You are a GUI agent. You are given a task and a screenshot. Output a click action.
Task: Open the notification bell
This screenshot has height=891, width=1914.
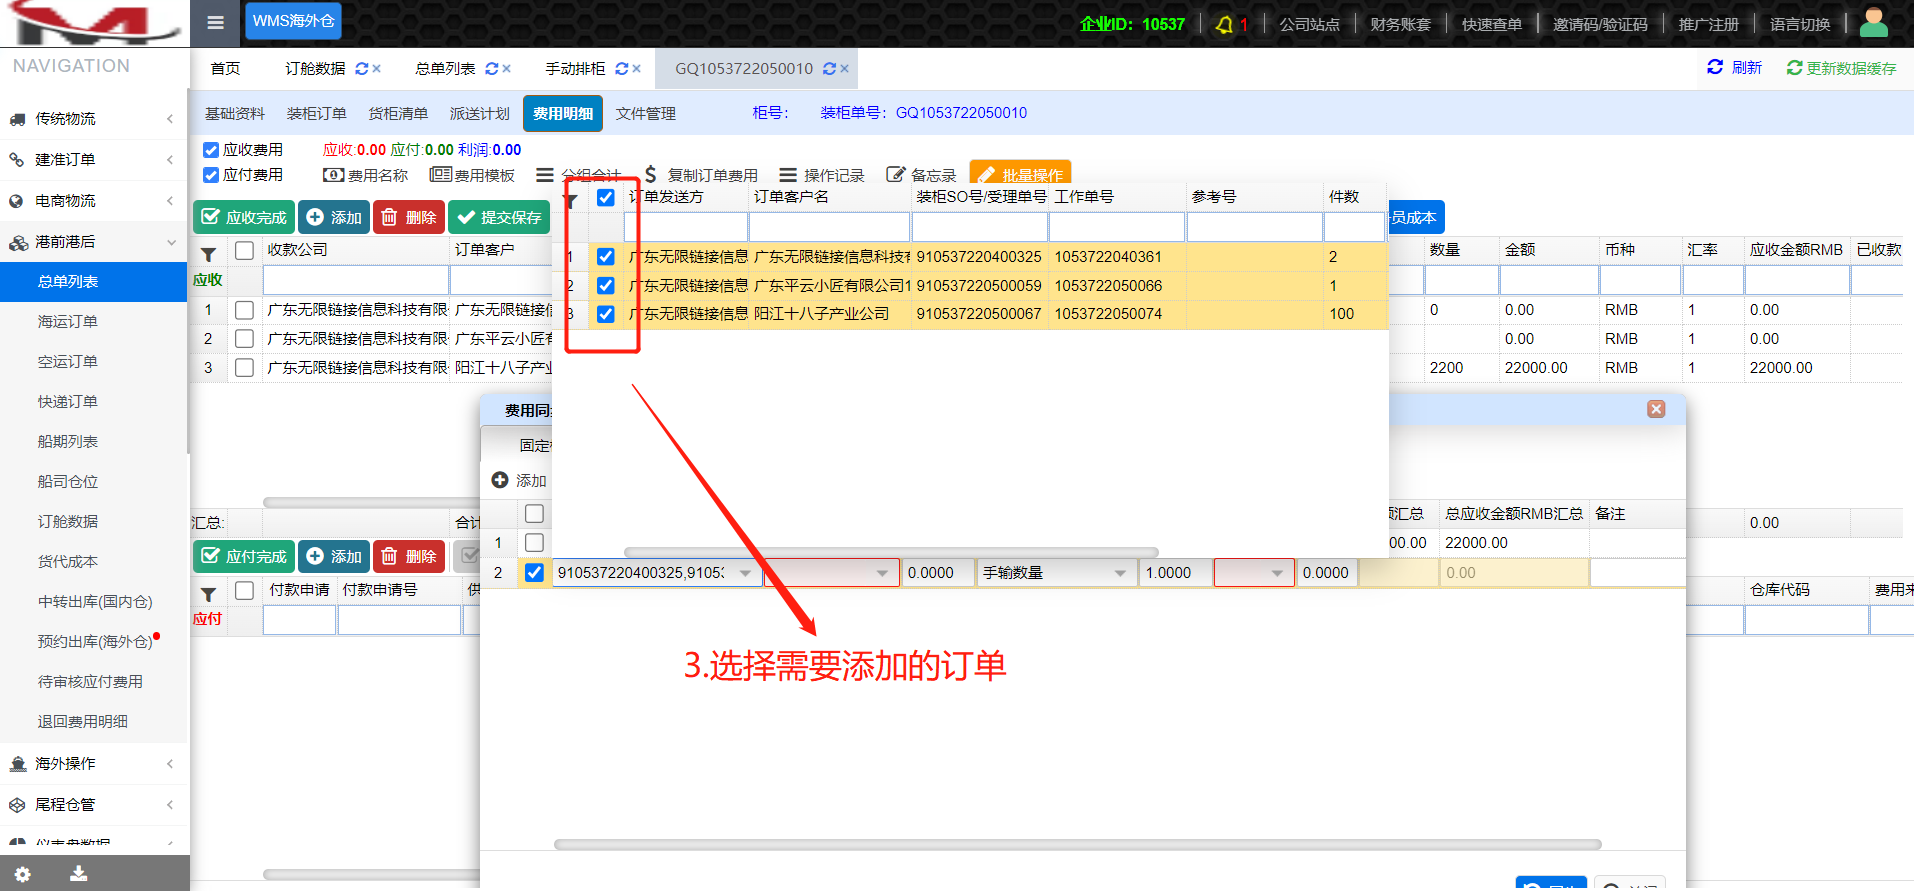(1224, 24)
